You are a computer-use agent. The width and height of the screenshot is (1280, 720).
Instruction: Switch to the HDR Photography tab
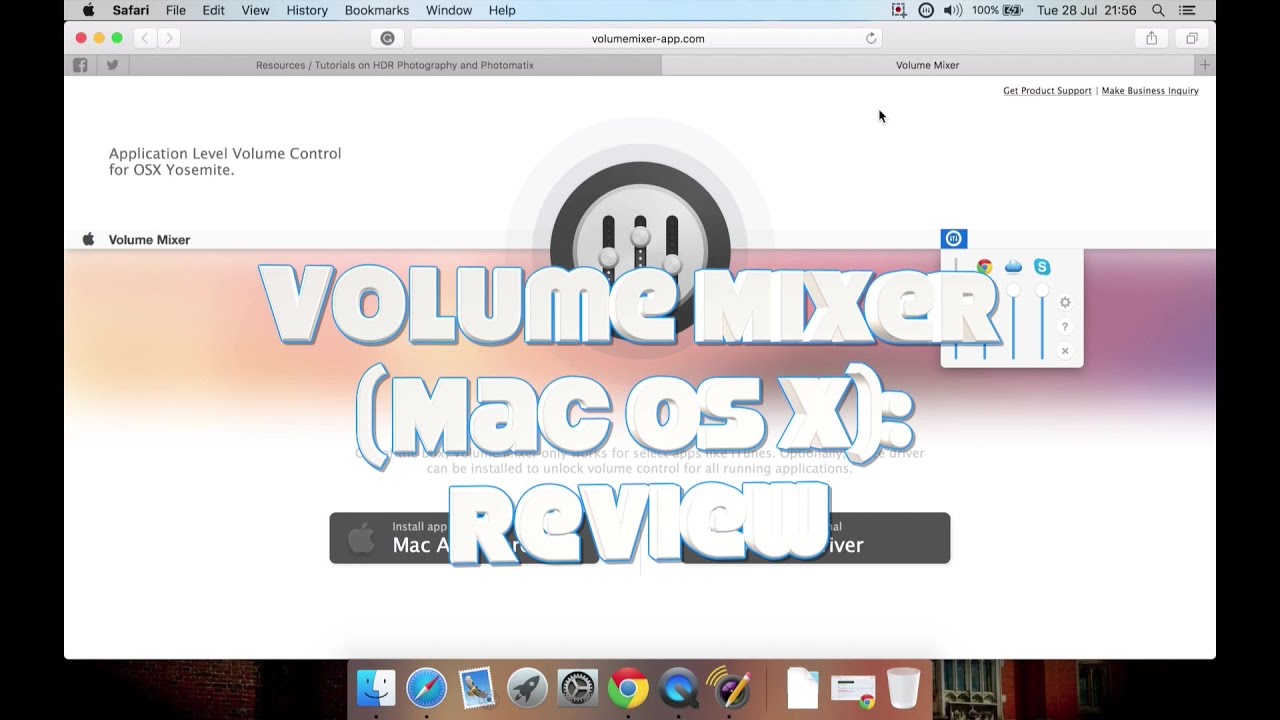click(395, 65)
